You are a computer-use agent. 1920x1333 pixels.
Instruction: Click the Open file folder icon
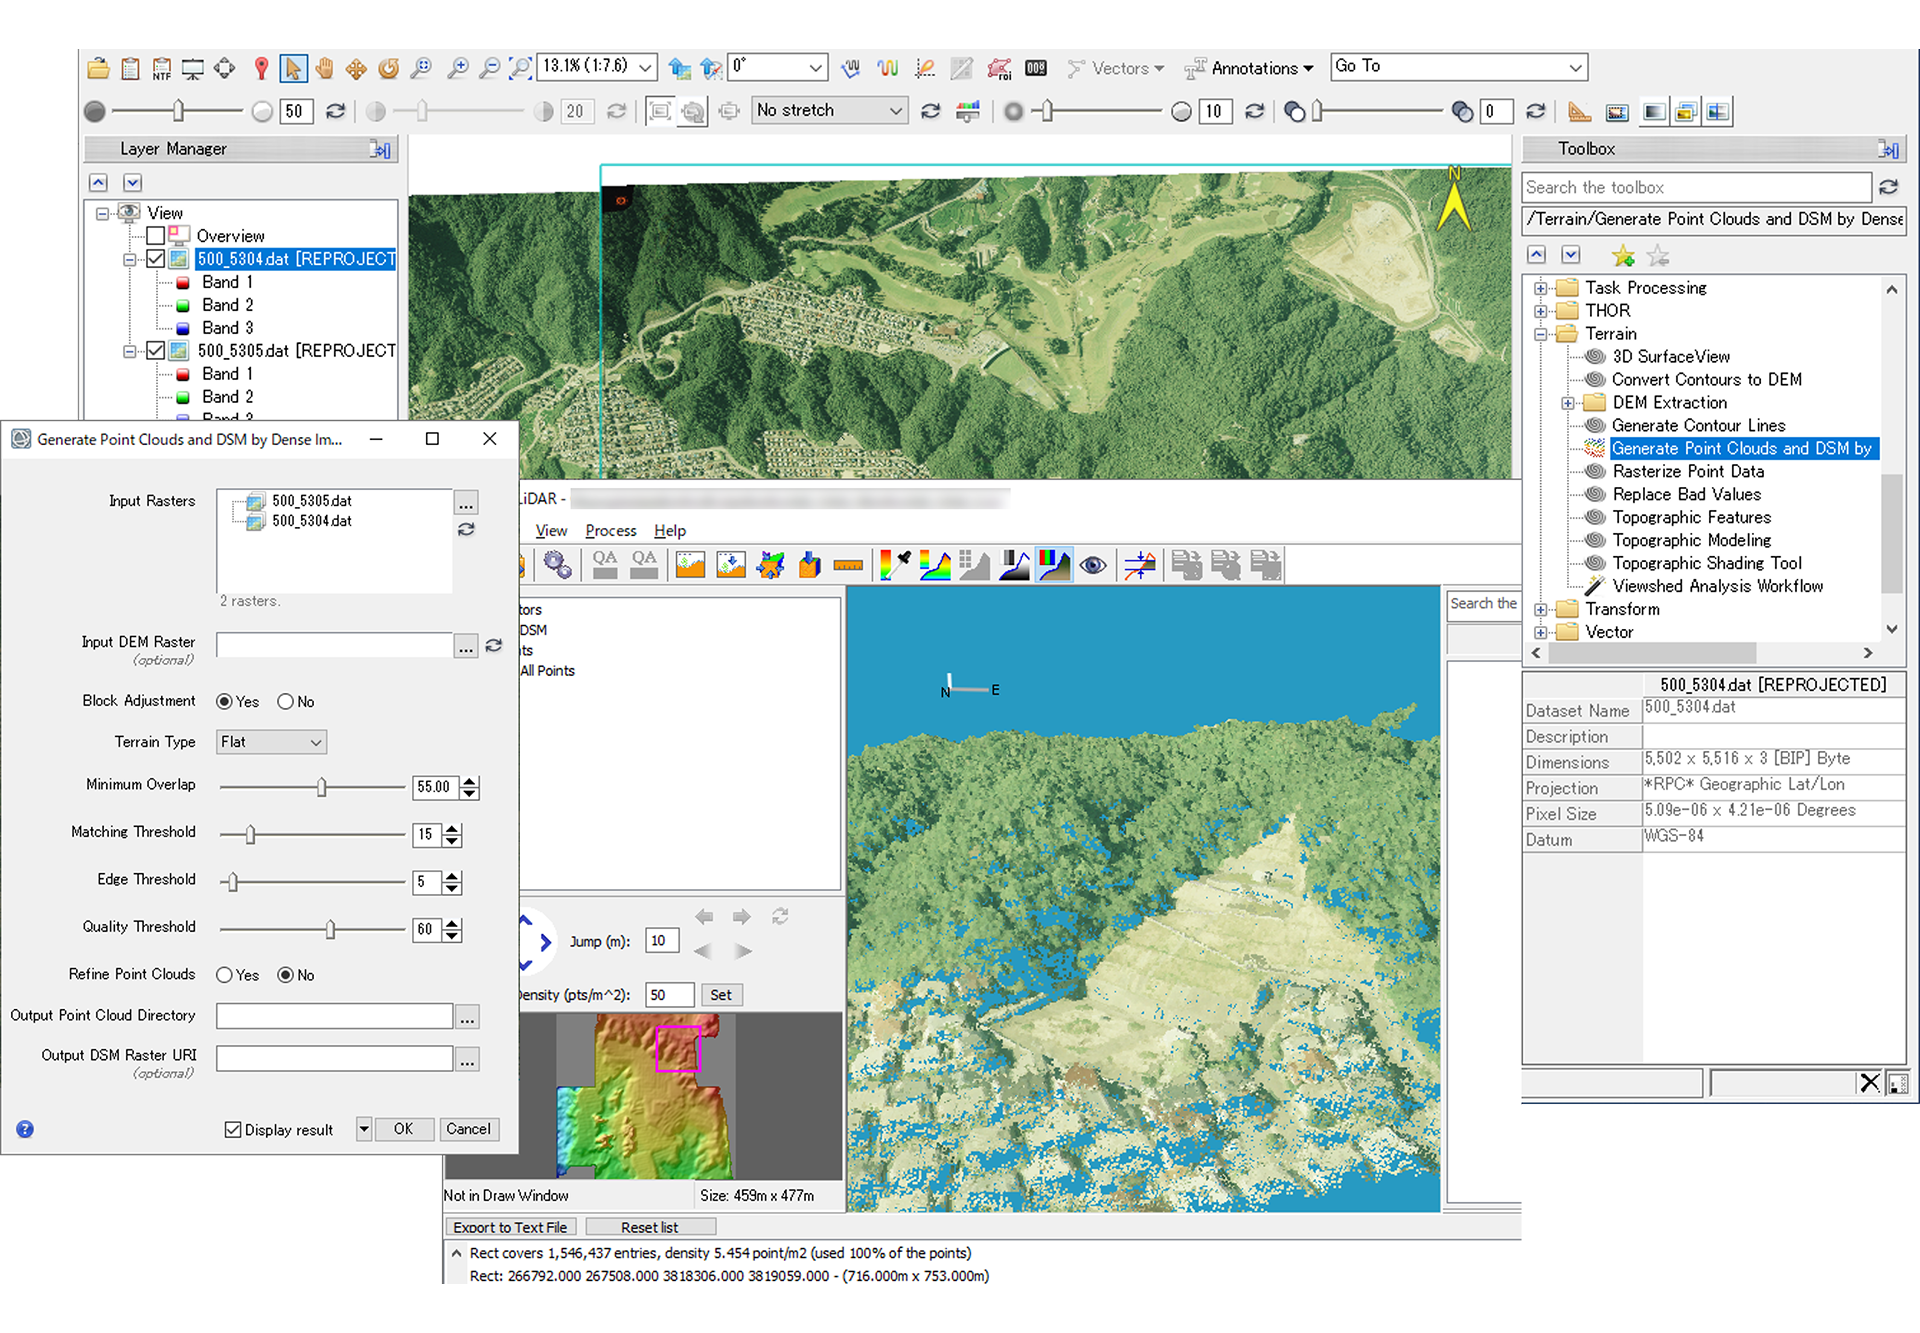pyautogui.click(x=98, y=68)
